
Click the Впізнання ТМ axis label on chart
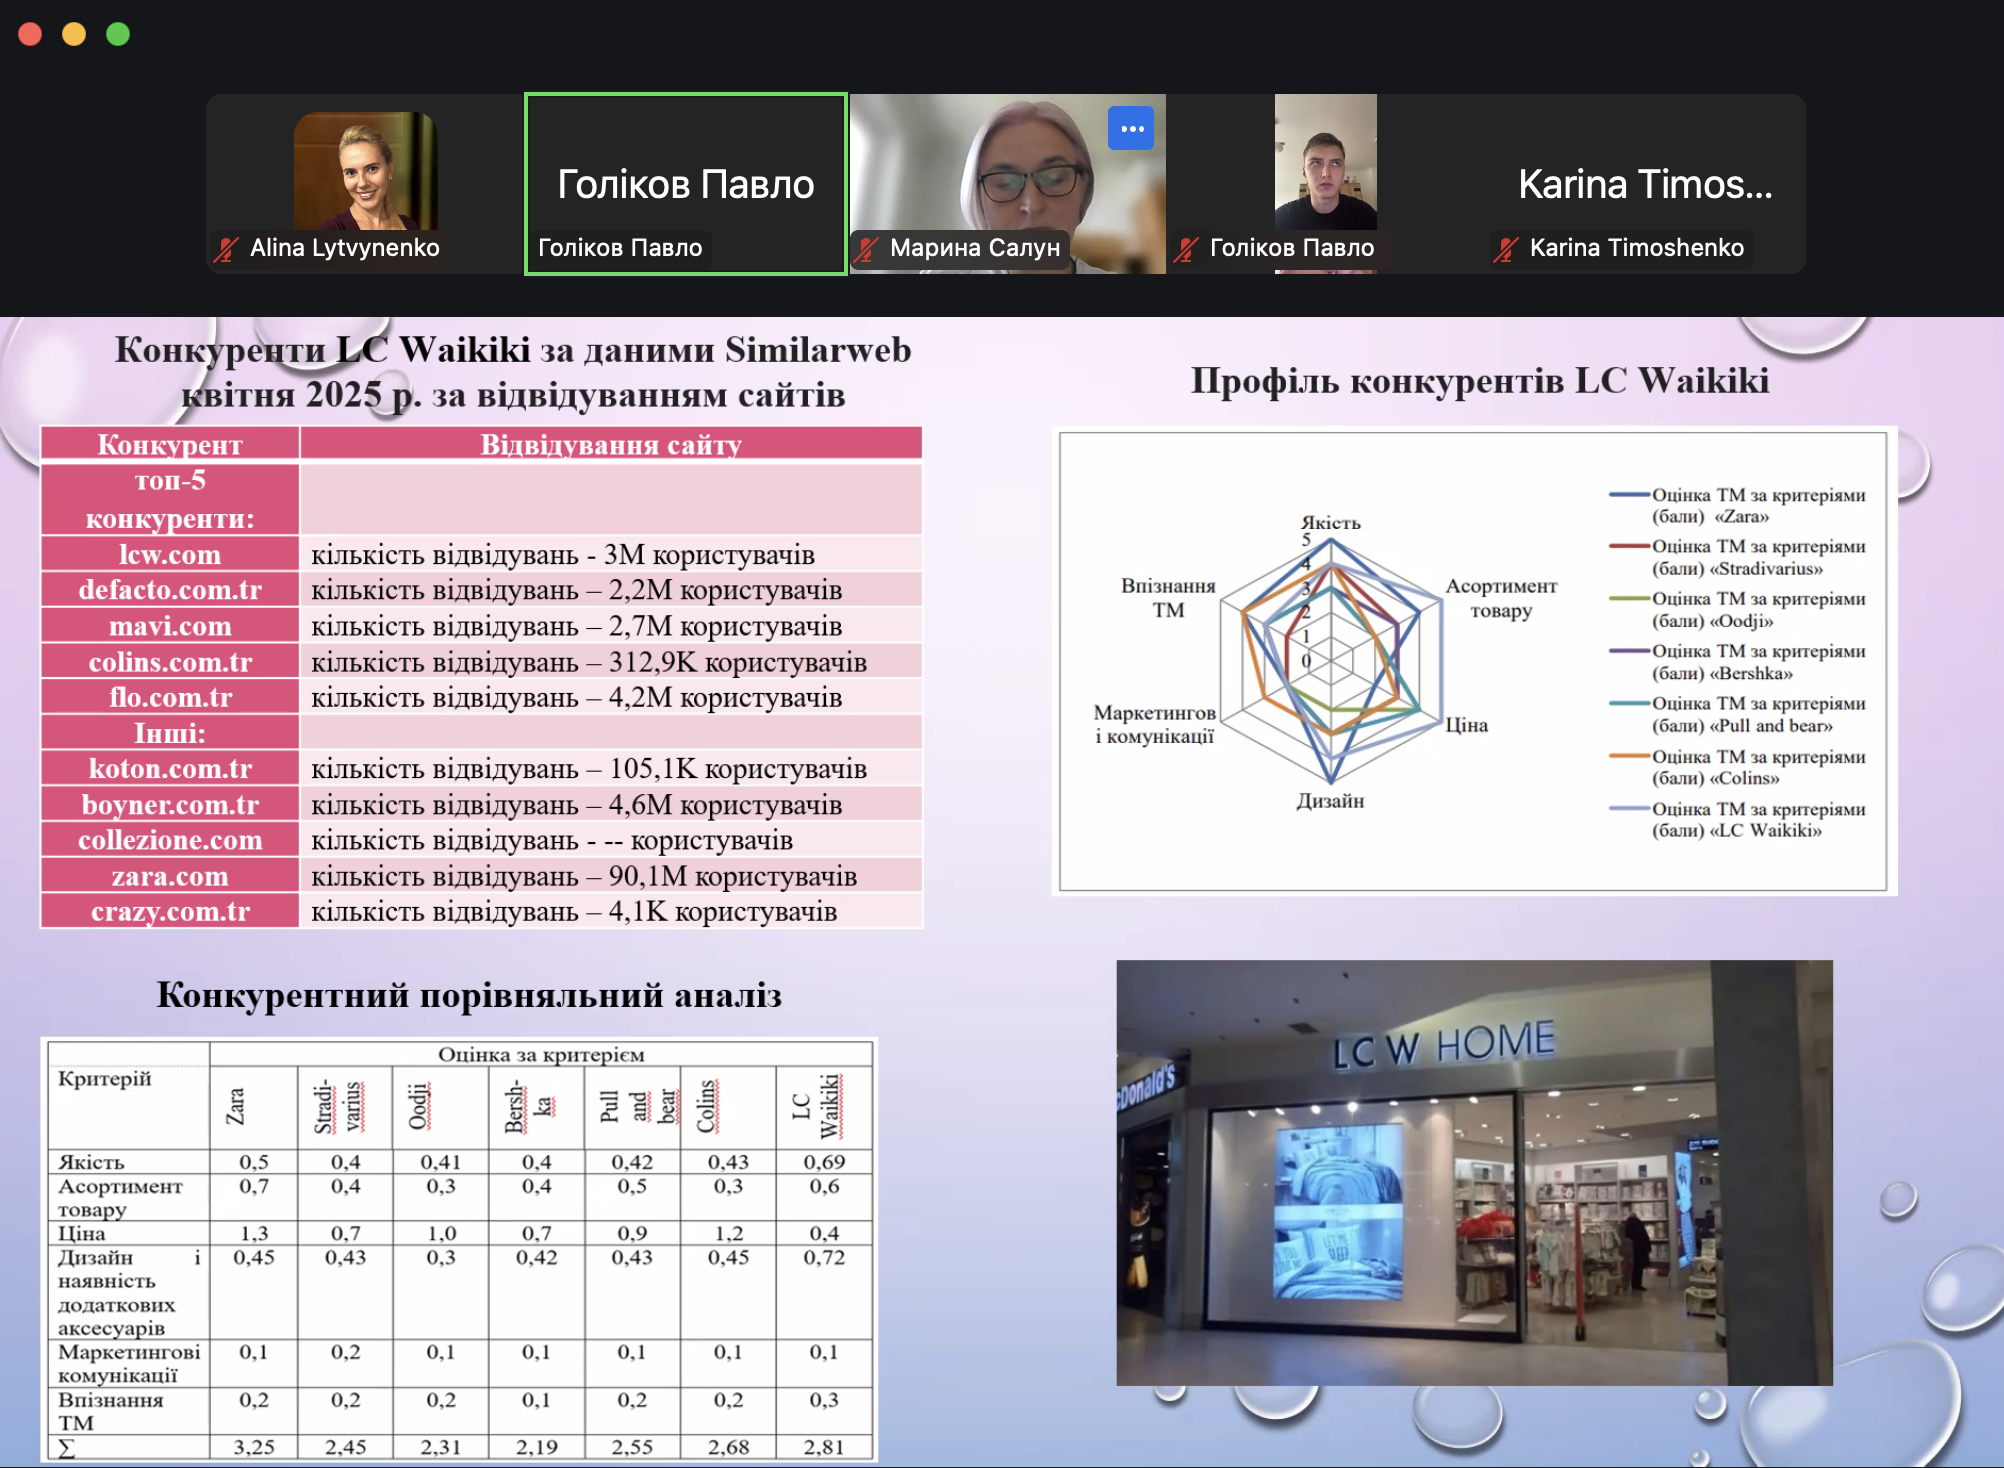(1168, 598)
